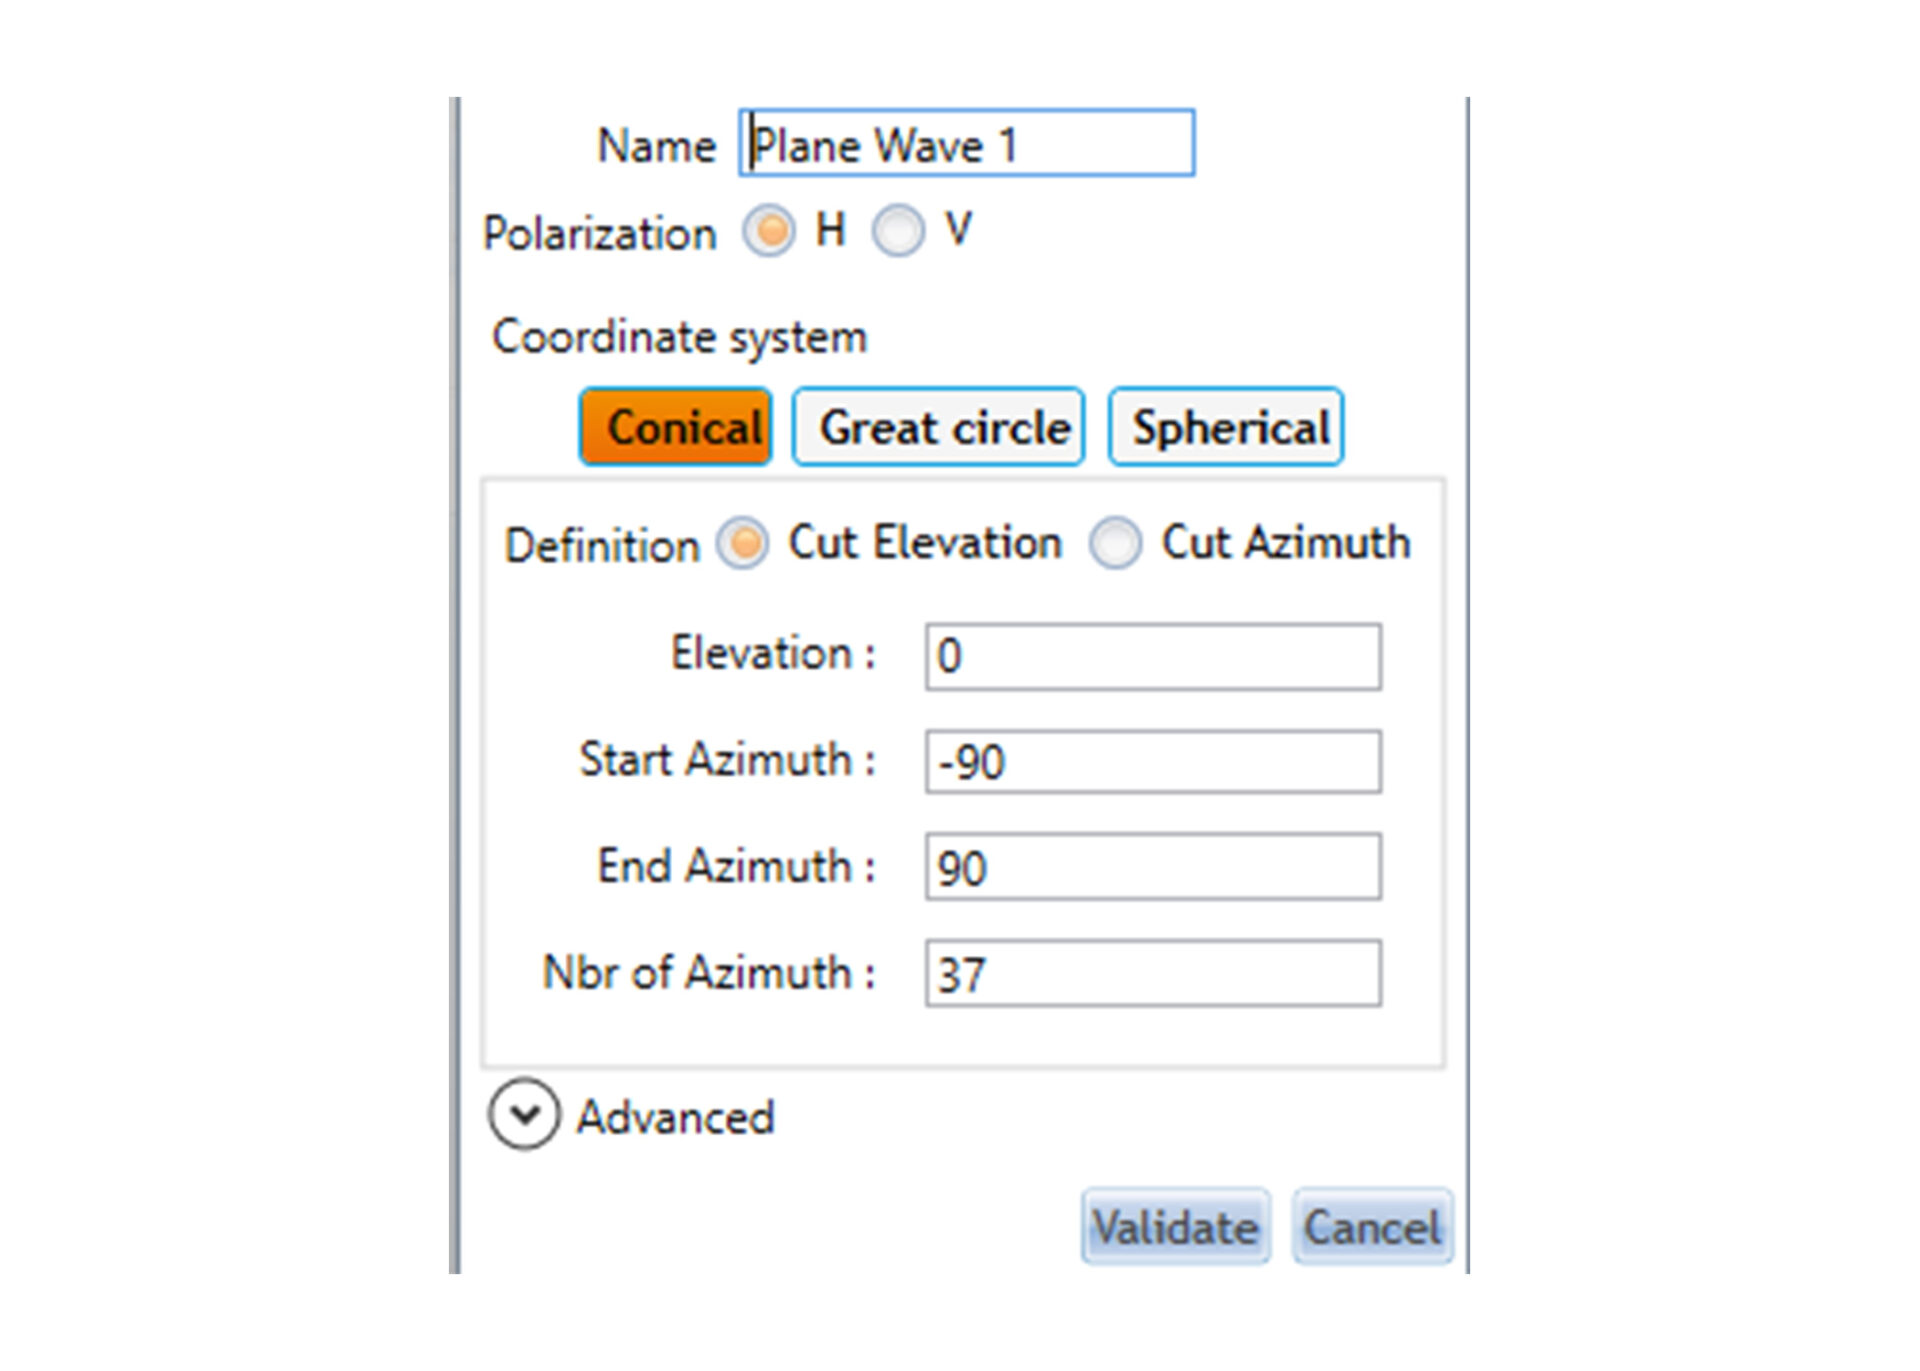This screenshot has width=1920, height=1371.
Task: Switch to Conical coordinate system
Action: [x=676, y=427]
